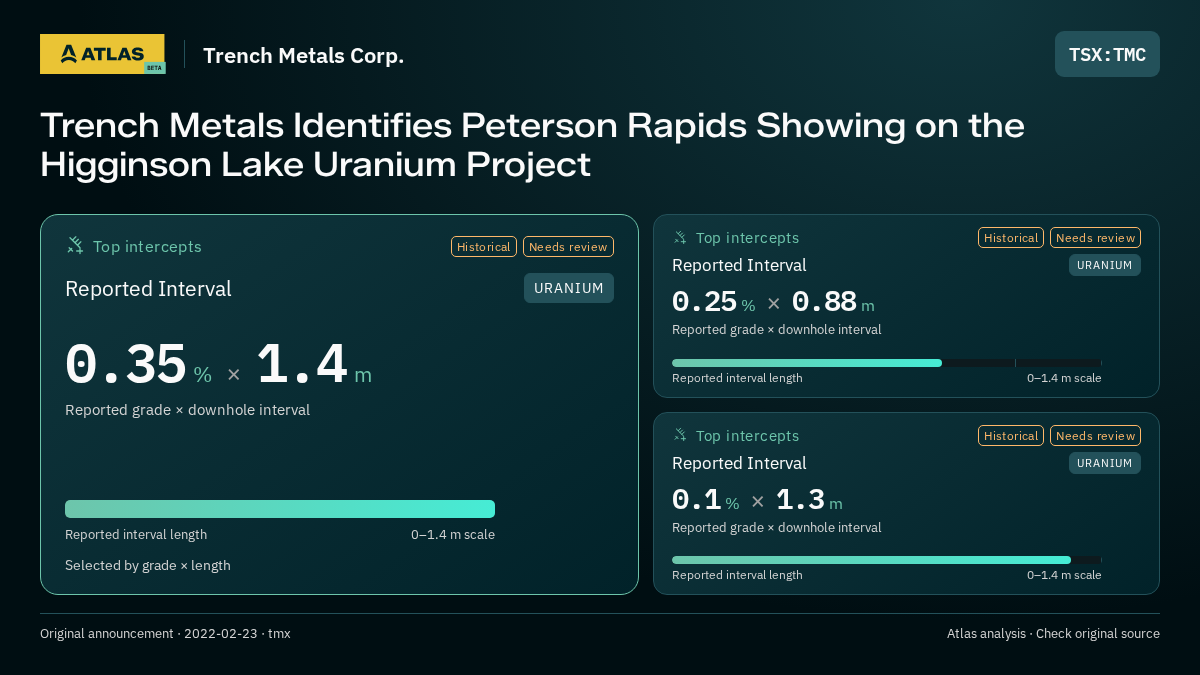
Task: Click 'Reported Interval' heading on the 0.25% card
Action: point(739,265)
